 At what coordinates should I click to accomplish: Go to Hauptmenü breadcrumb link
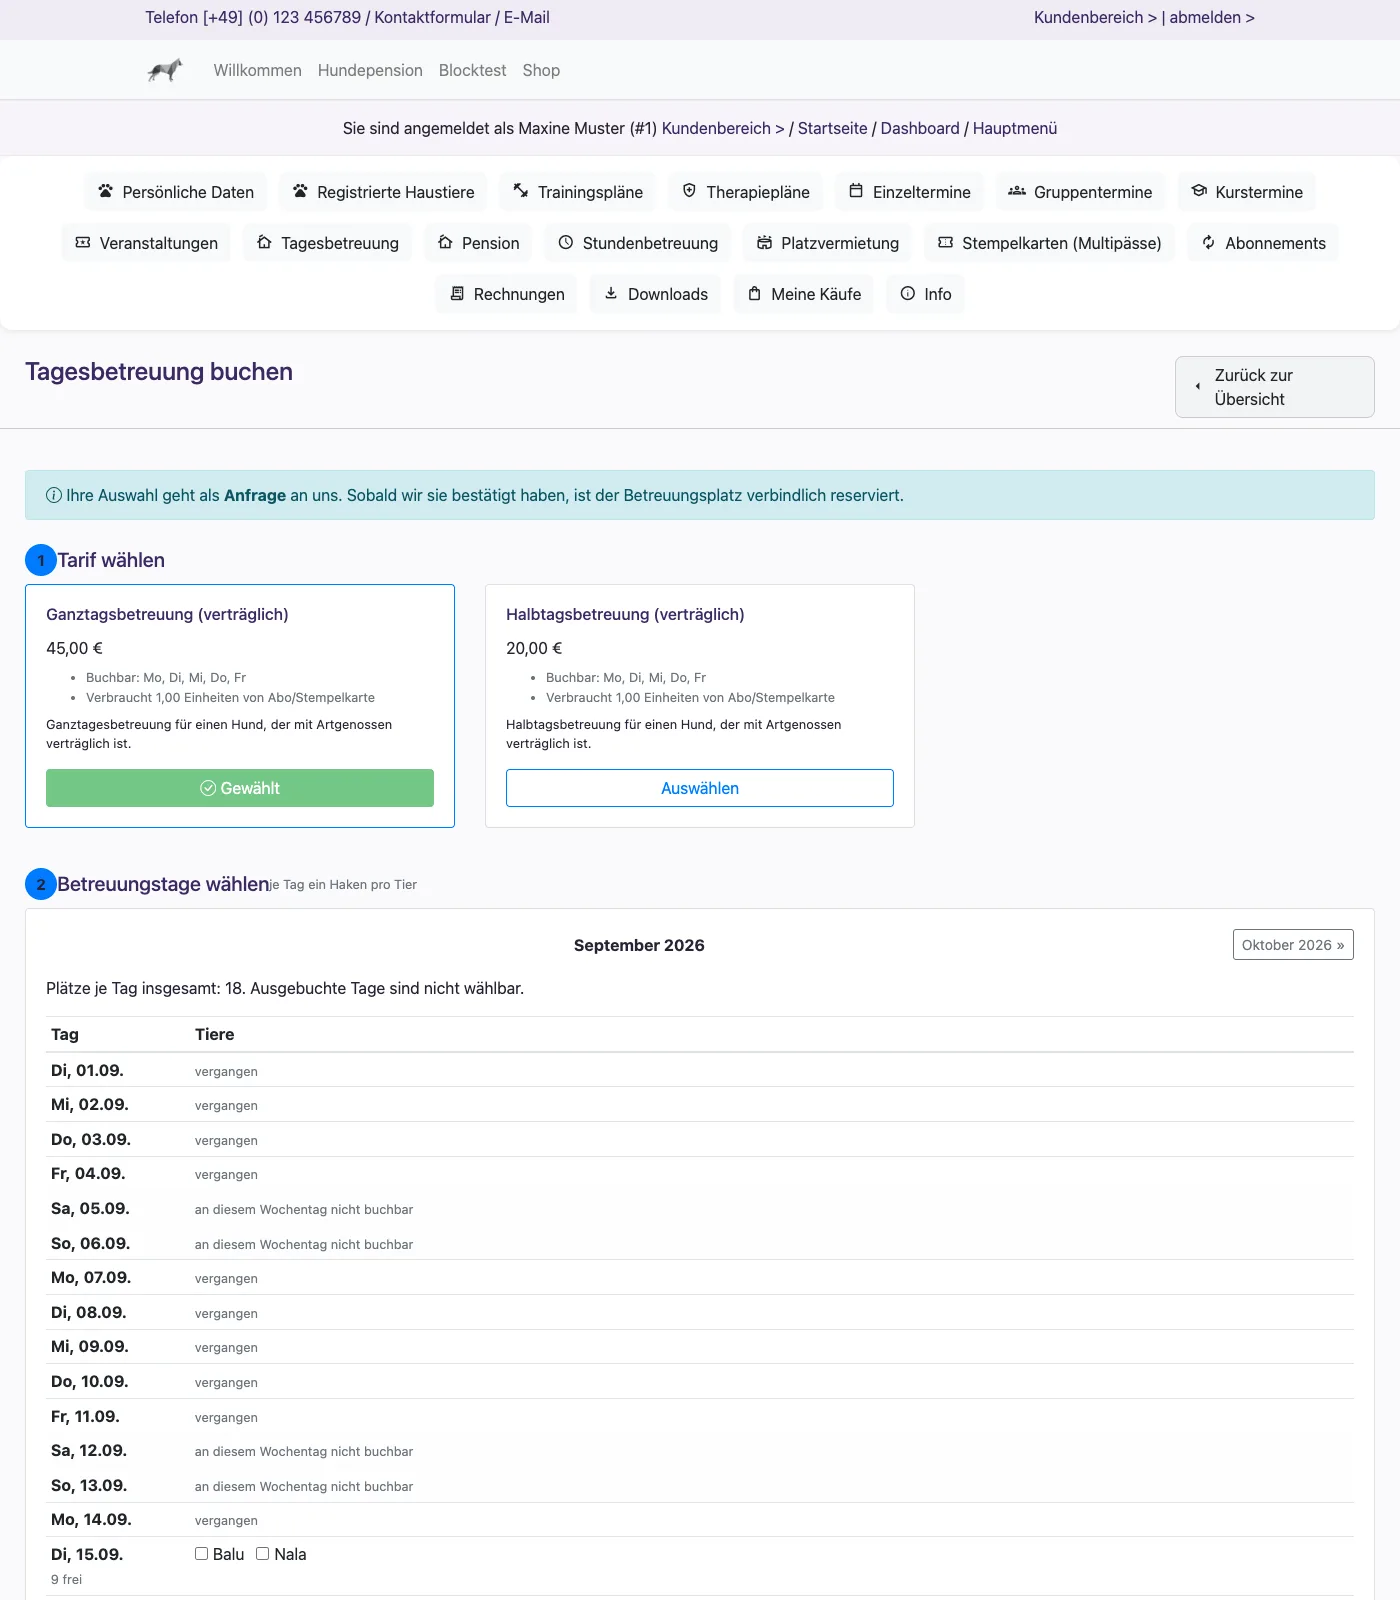(x=1015, y=128)
